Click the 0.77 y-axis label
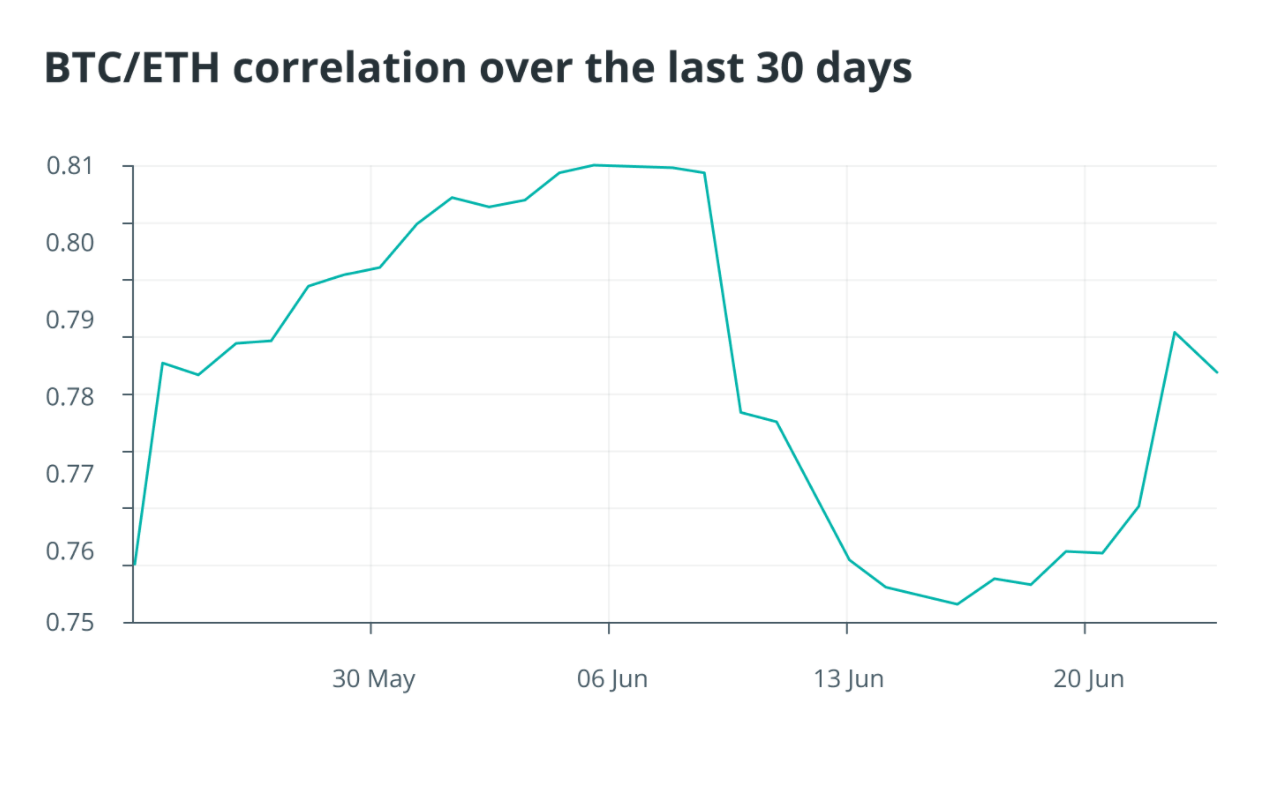This screenshot has height=796, width=1265. coord(71,474)
